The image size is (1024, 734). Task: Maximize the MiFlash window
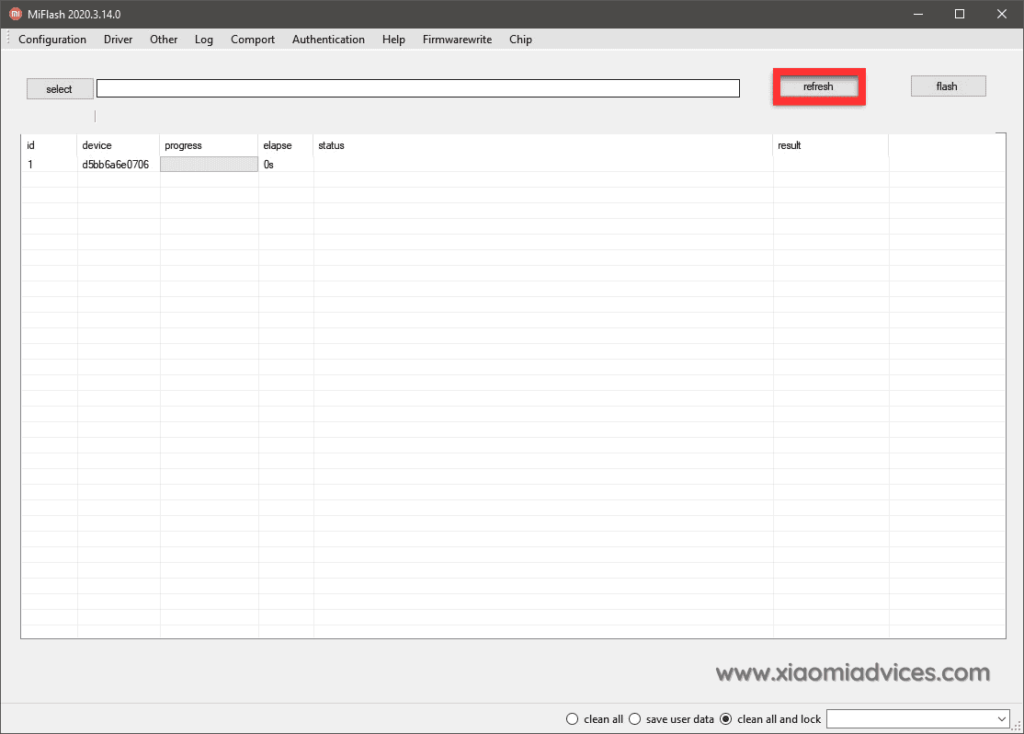pyautogui.click(x=959, y=14)
